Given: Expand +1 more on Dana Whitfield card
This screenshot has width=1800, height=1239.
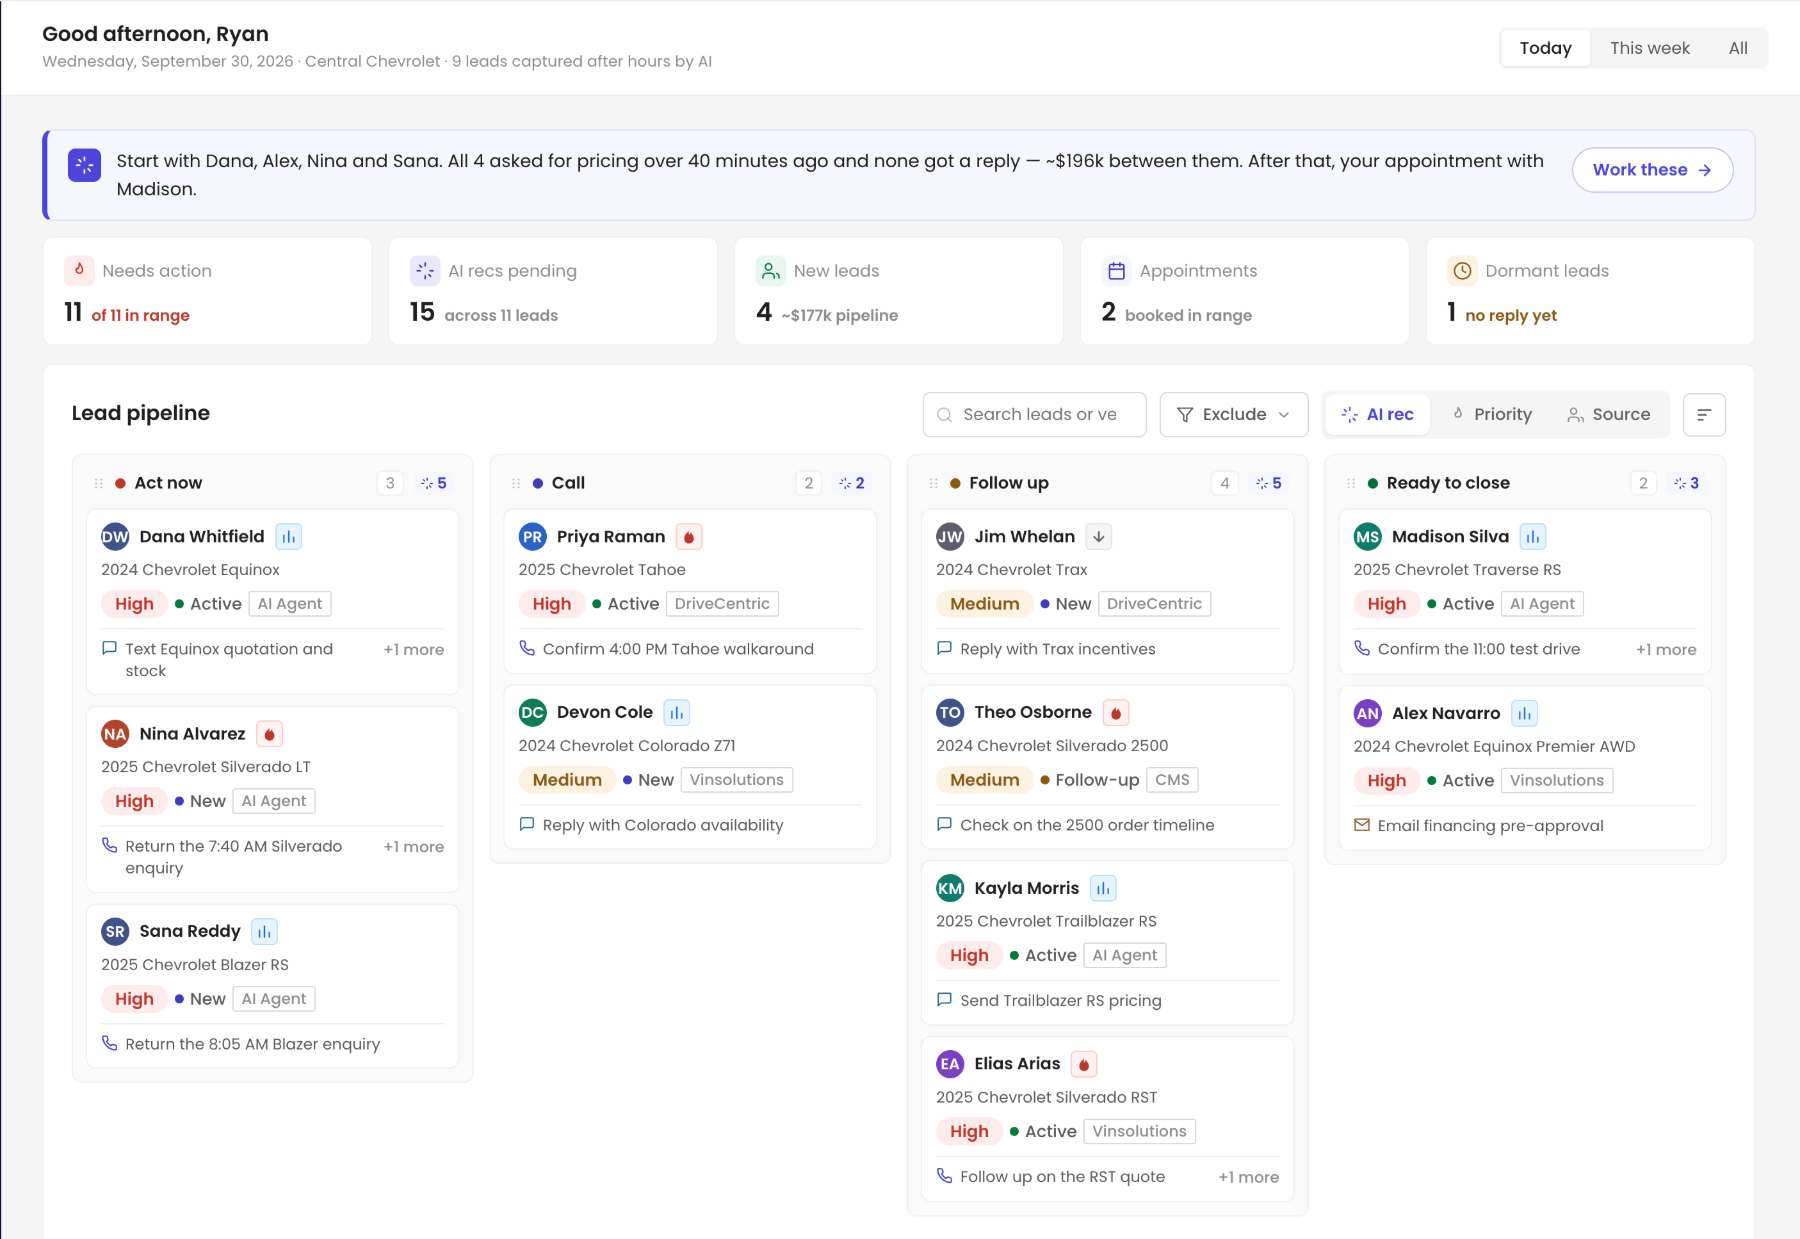Looking at the screenshot, I should coord(414,650).
